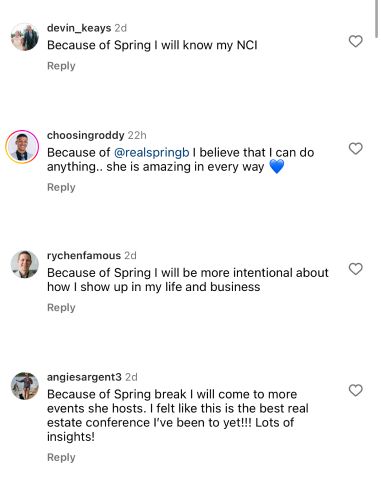Reply to rychenfamous' comment
The width and height of the screenshot is (381, 484).
[61, 308]
